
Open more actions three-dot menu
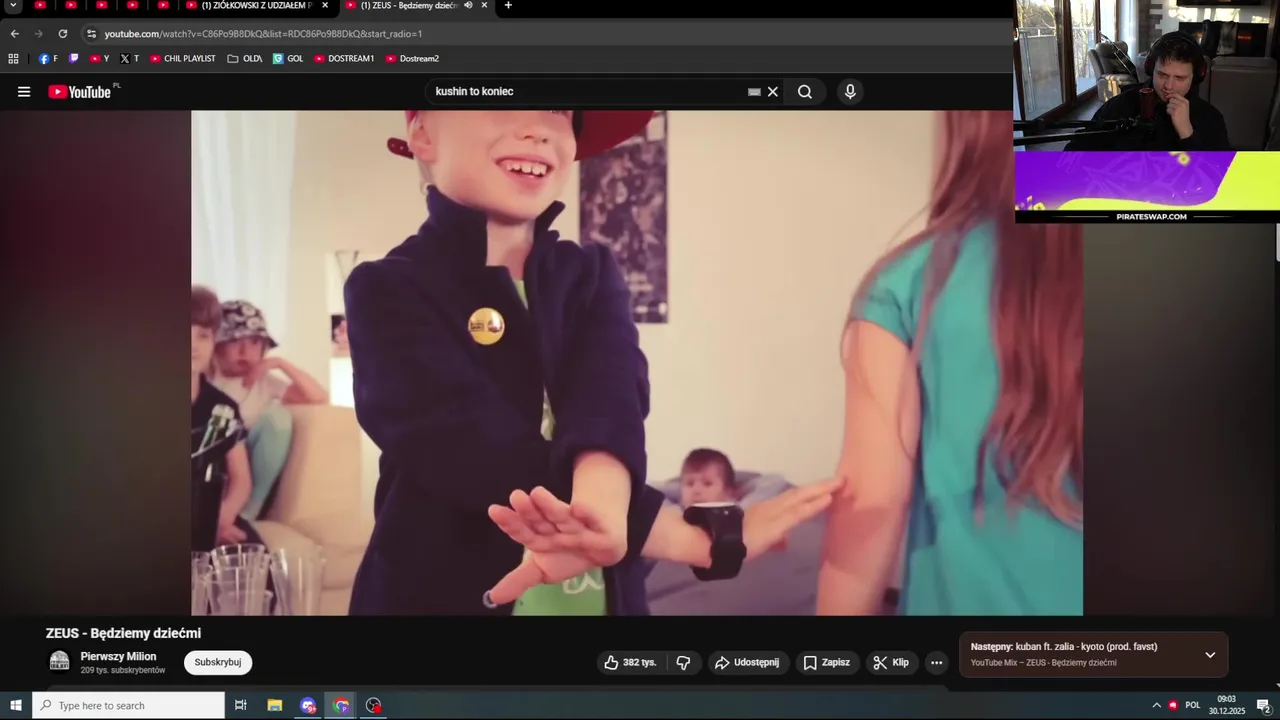coord(936,662)
